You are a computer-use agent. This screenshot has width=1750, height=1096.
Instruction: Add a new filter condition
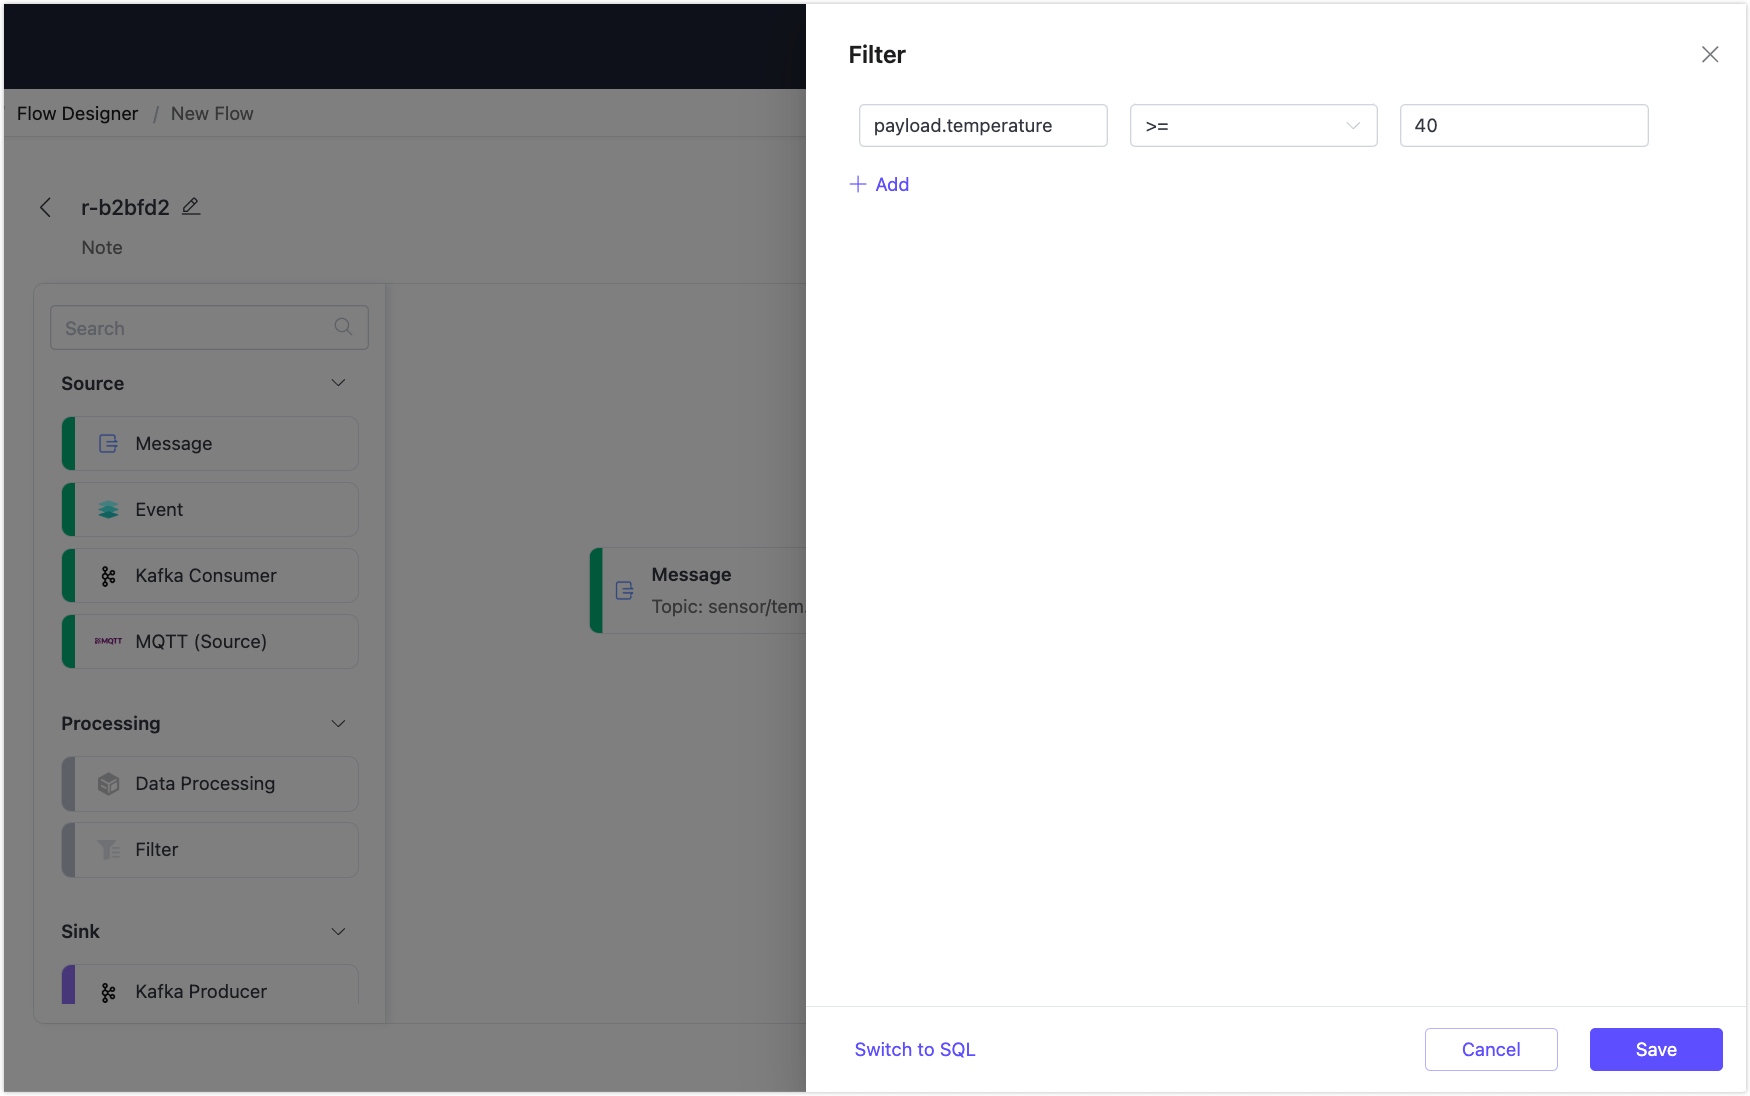pyautogui.click(x=879, y=184)
